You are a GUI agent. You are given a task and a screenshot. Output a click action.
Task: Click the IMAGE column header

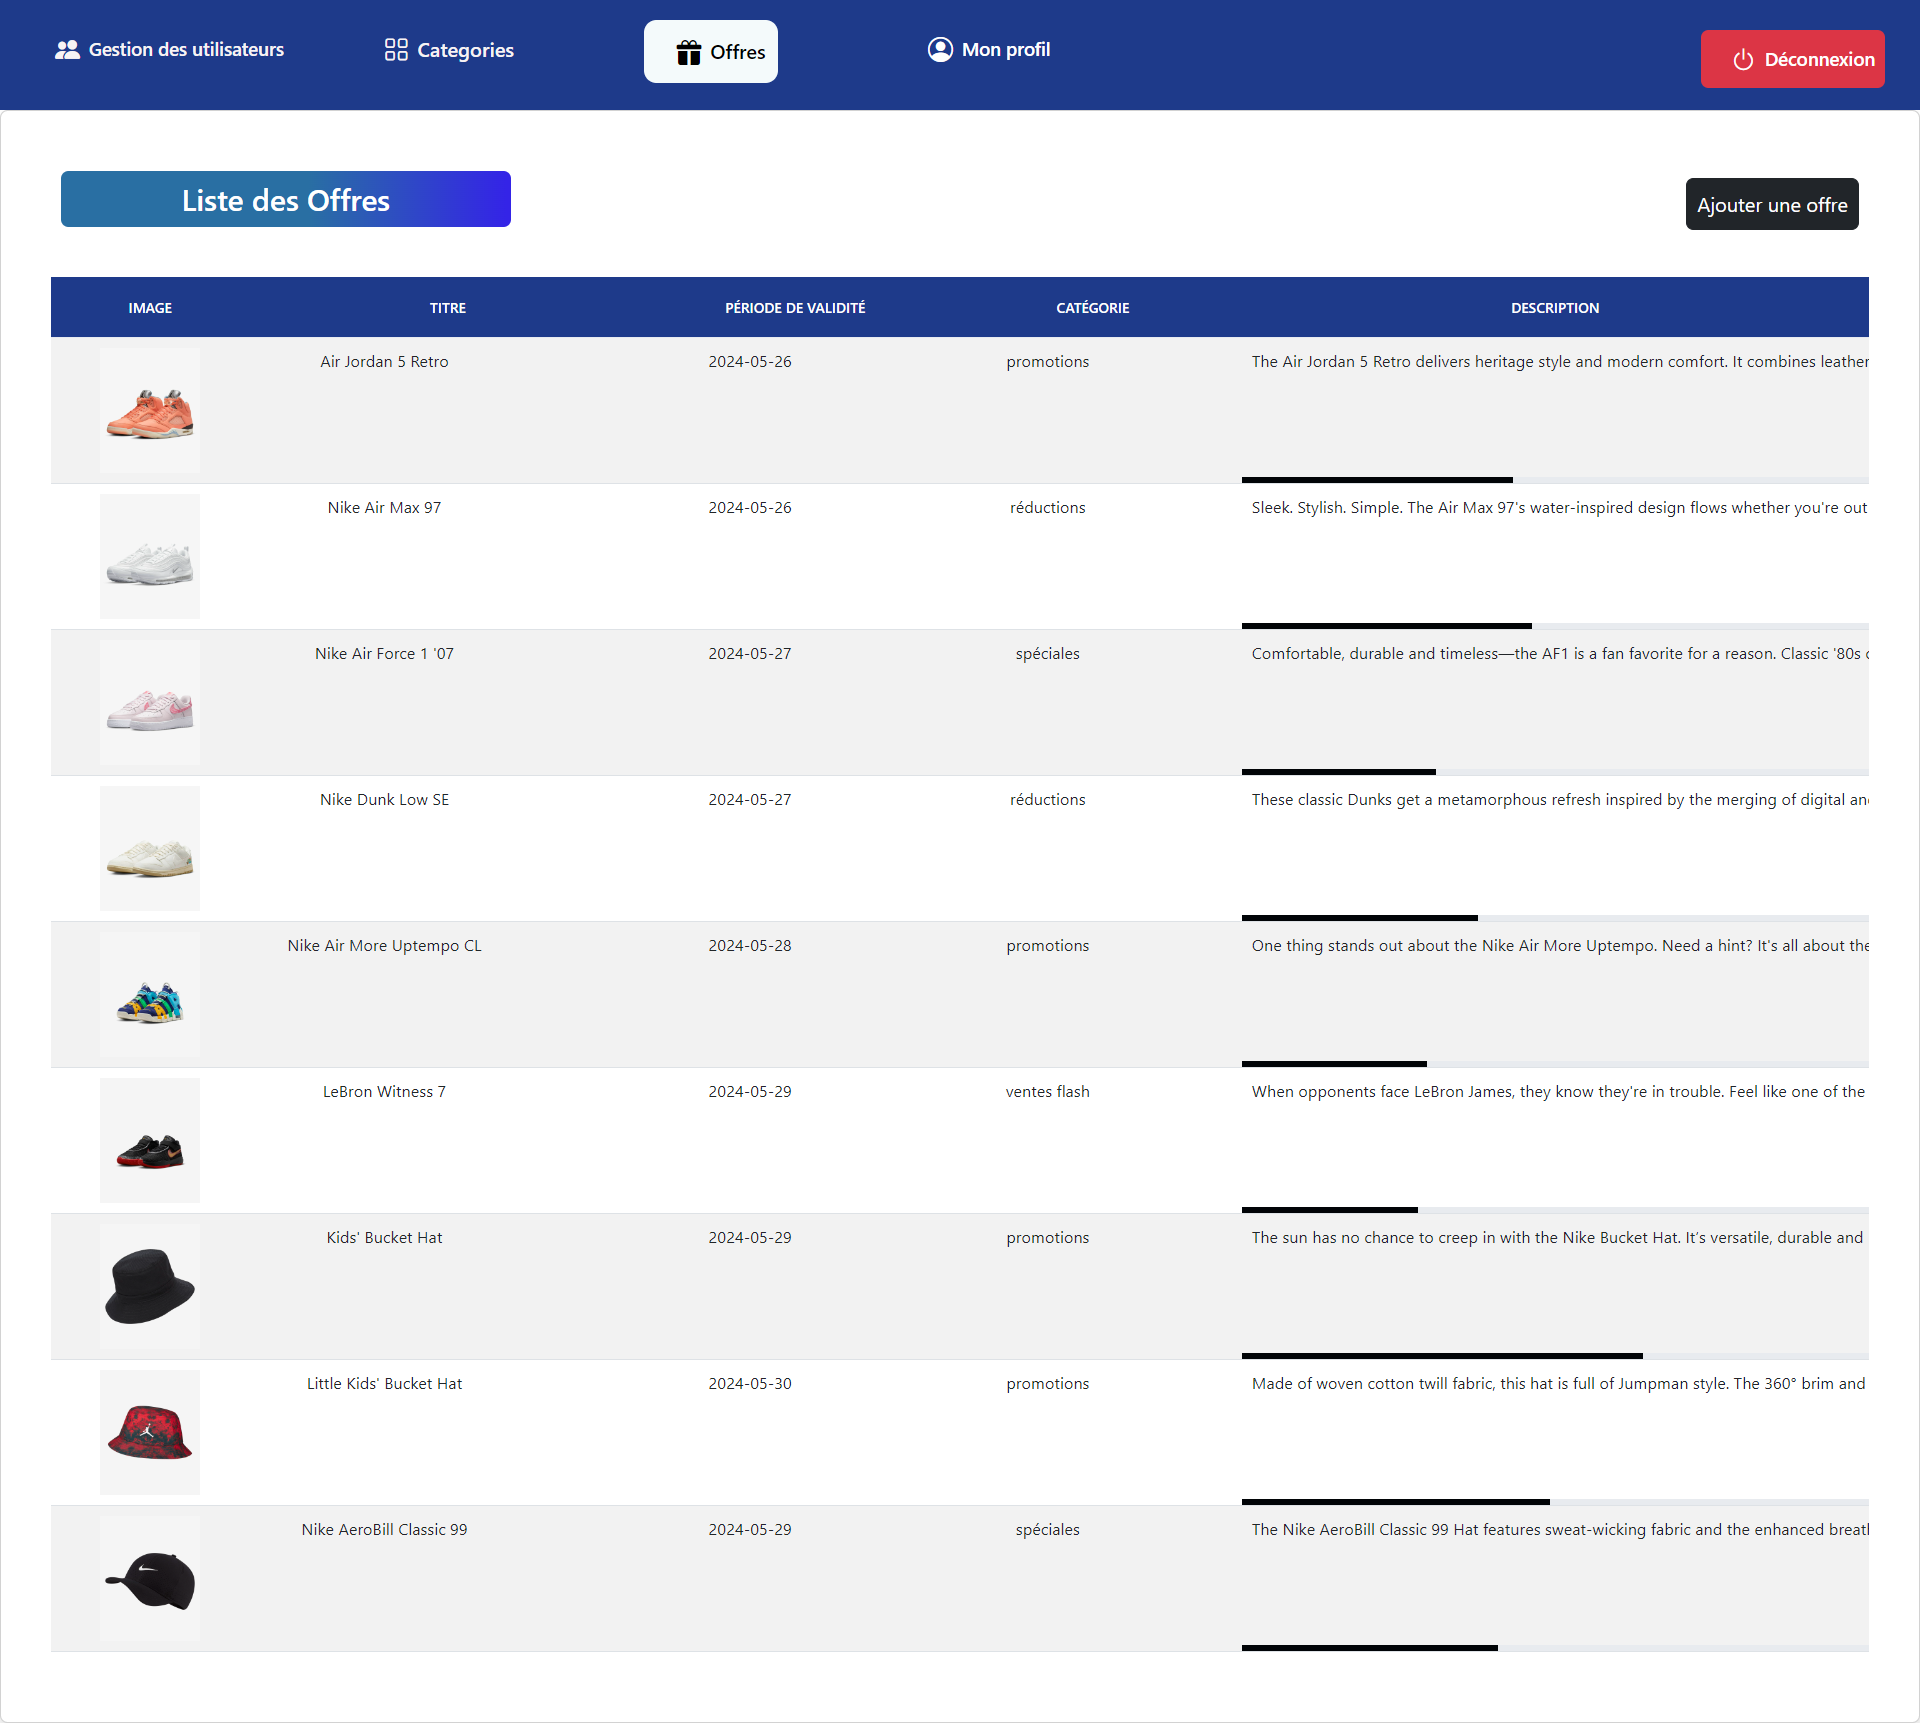pyautogui.click(x=150, y=308)
